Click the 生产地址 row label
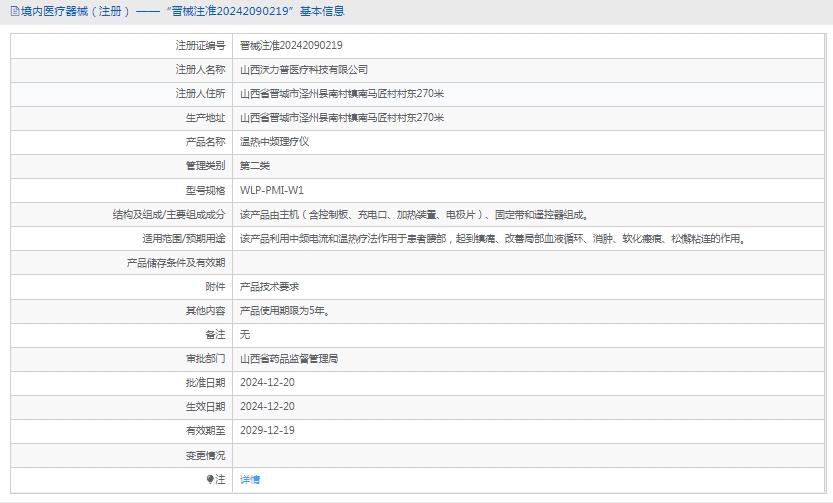Image resolution: width=833 pixels, height=503 pixels. pyautogui.click(x=206, y=117)
